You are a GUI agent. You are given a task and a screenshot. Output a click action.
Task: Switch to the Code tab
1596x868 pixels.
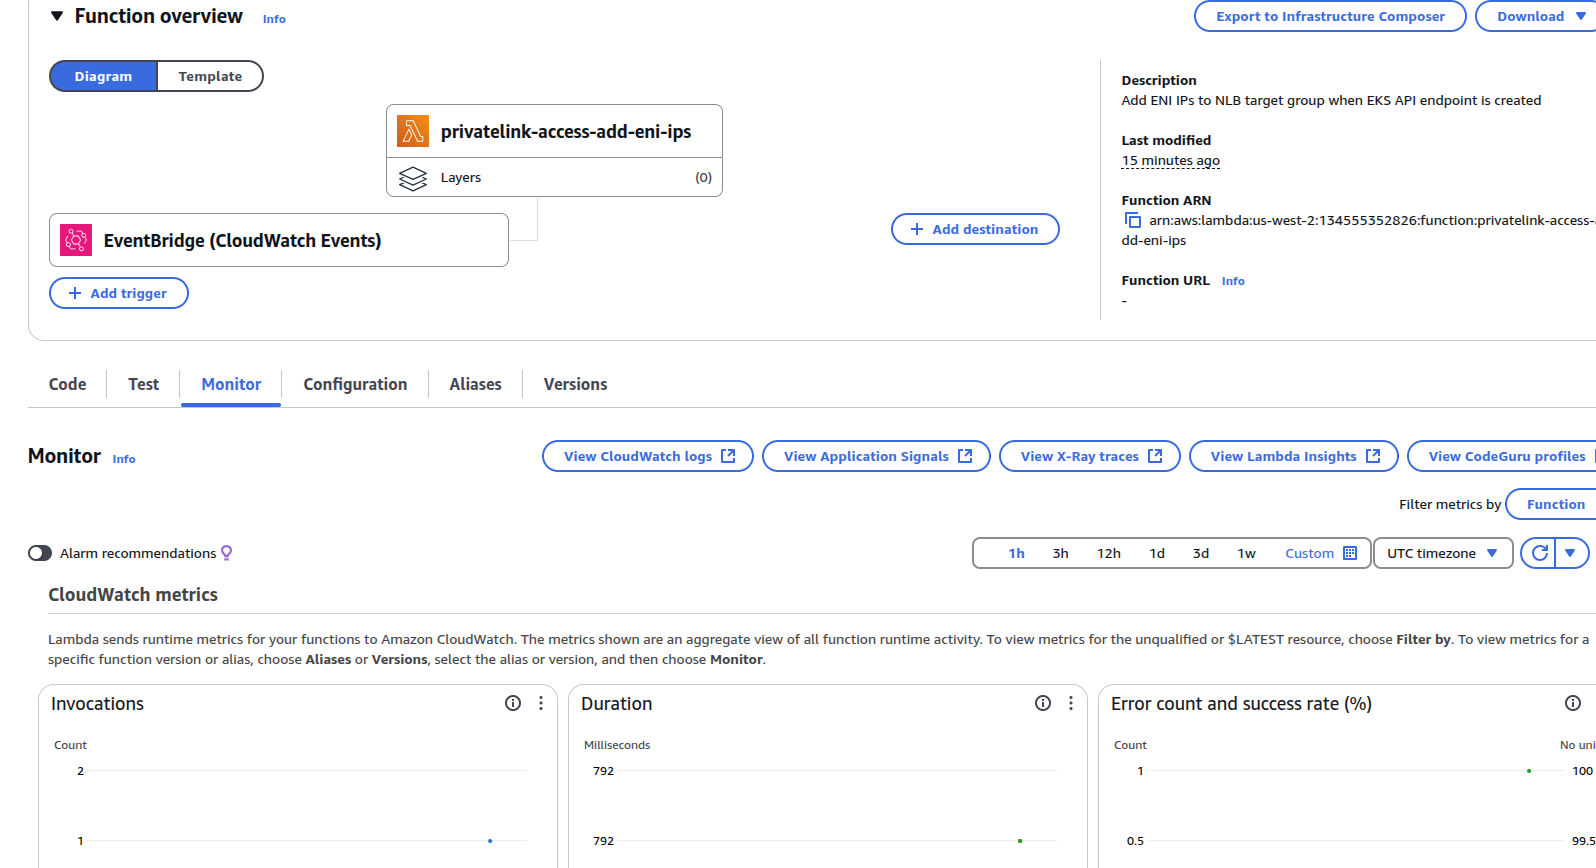pos(67,384)
